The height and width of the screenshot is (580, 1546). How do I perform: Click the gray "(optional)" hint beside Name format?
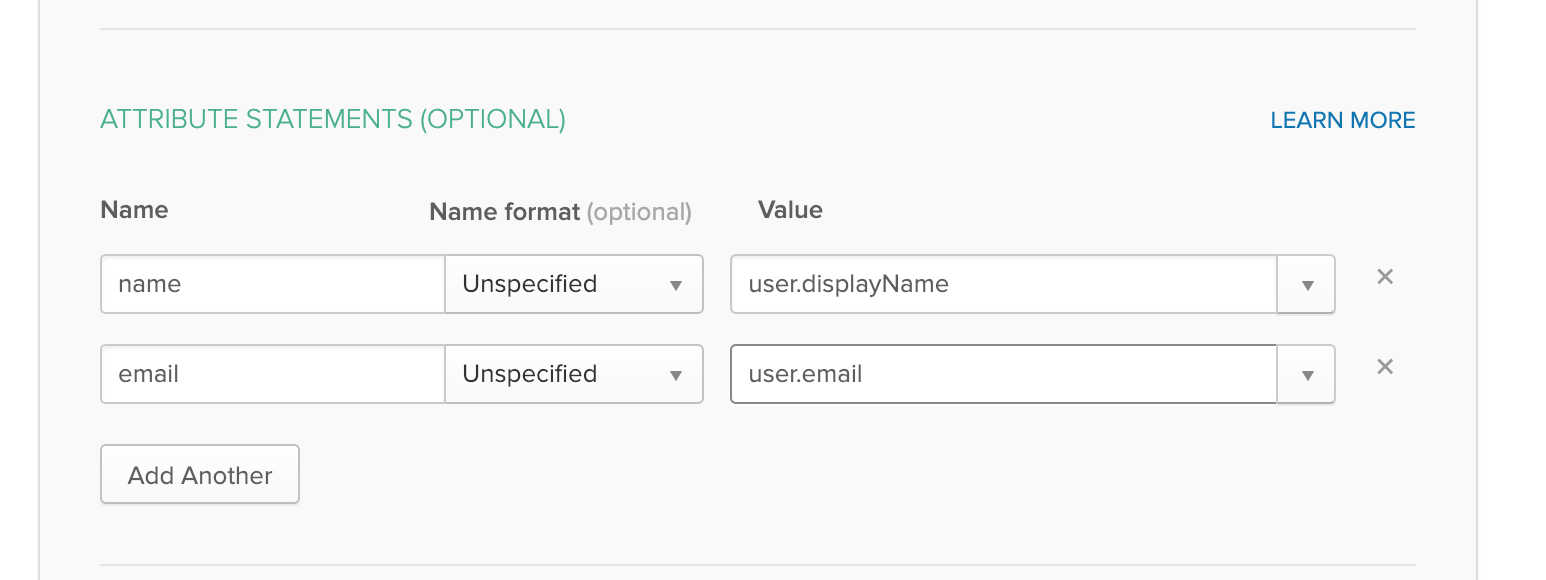[639, 212]
